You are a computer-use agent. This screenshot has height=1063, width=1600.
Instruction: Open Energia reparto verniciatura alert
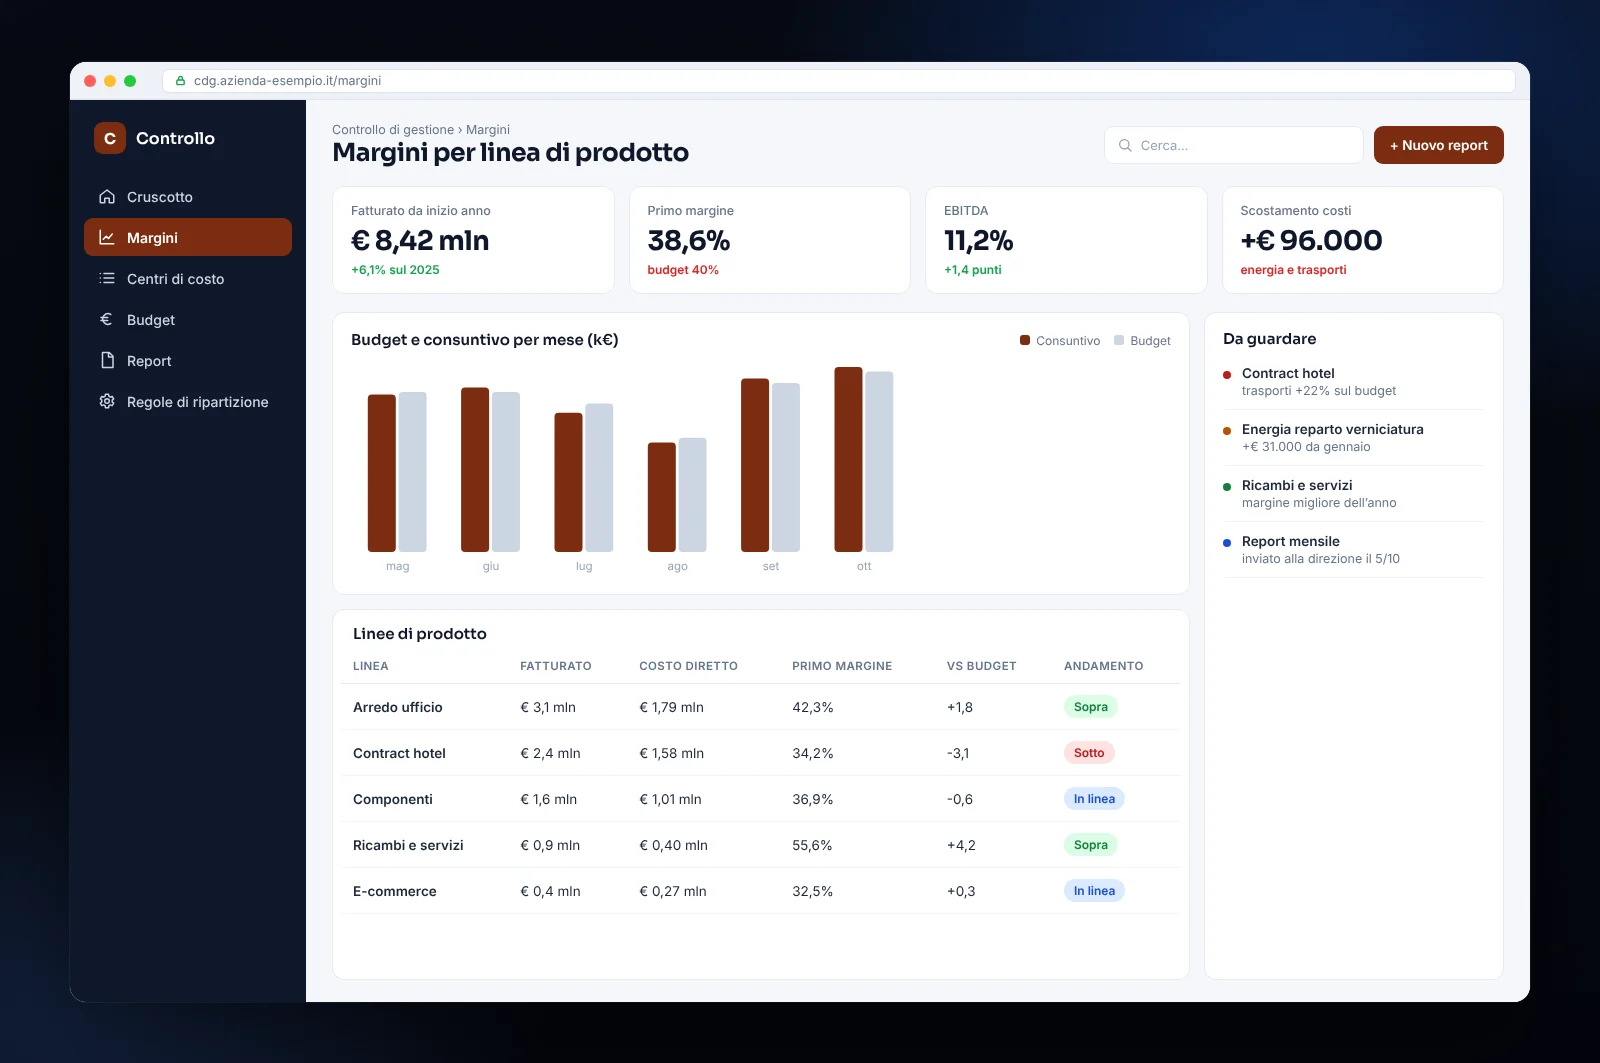(x=1353, y=438)
